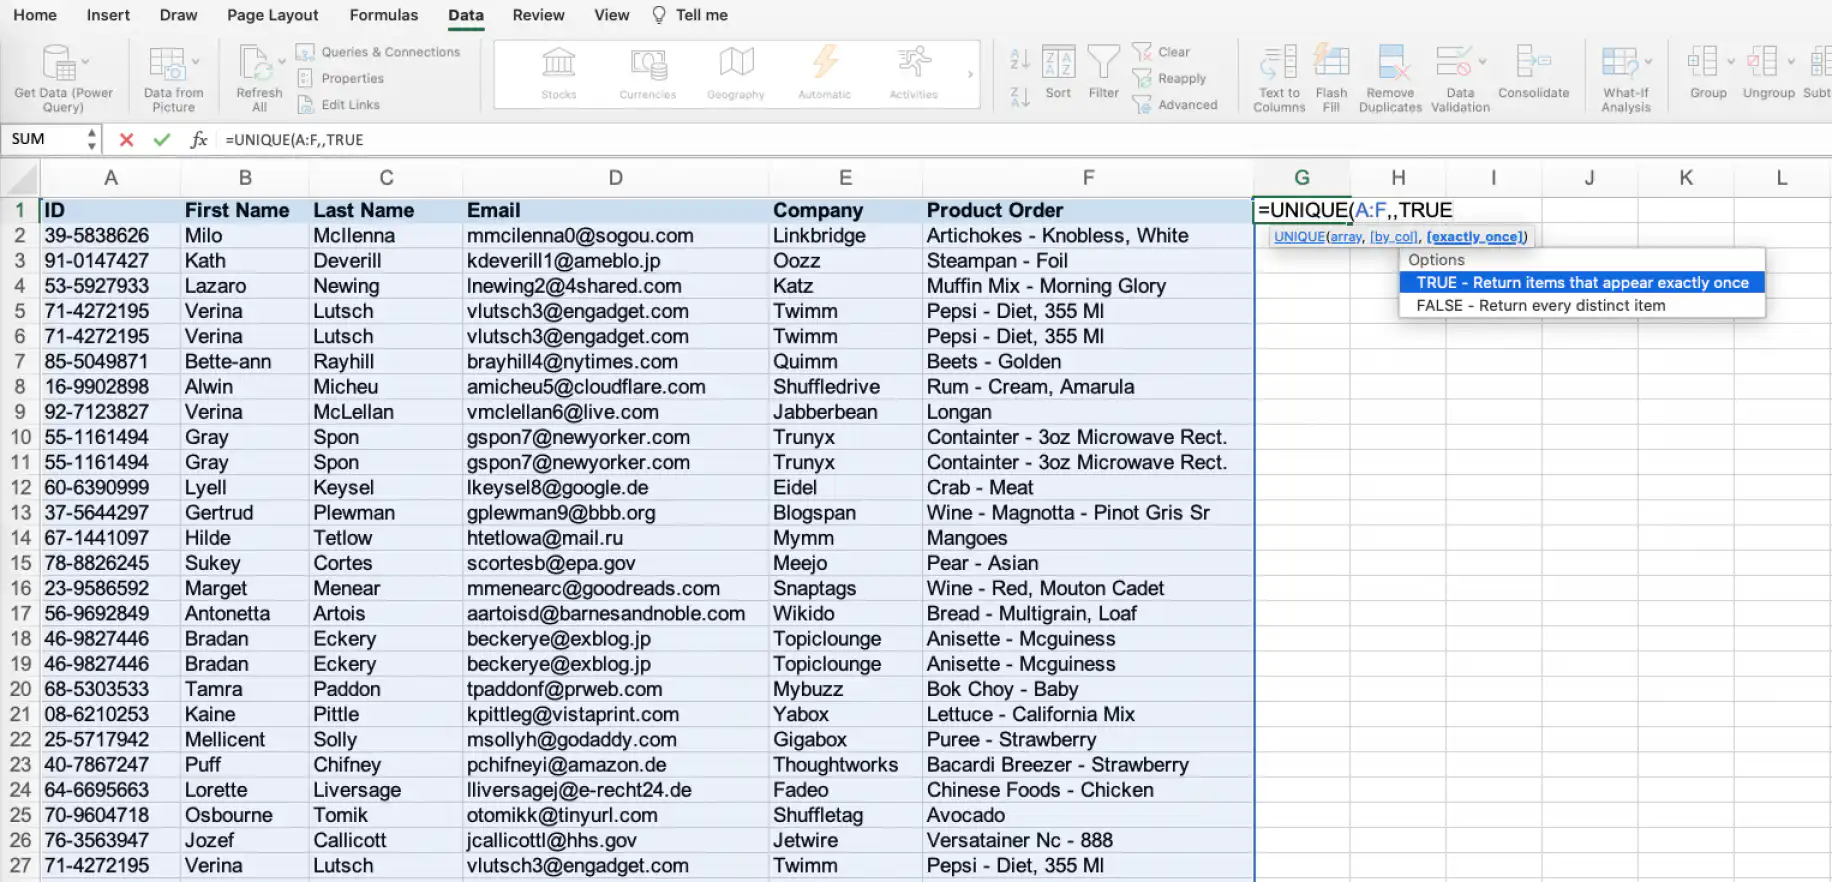Screen dimensions: 1832x882
Task: Expand the data types gallery arrow
Action: pyautogui.click(x=969, y=74)
